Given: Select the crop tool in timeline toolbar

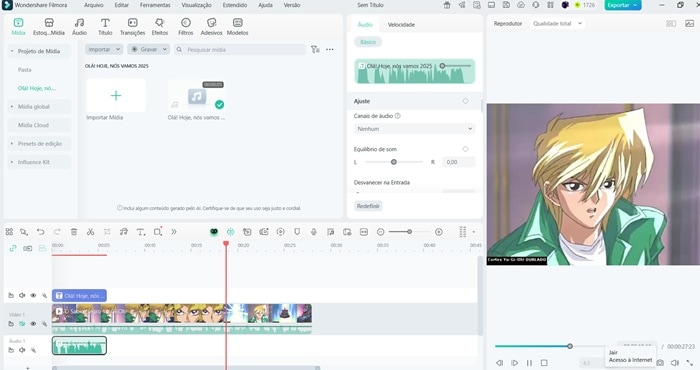Looking at the screenshot, I should coord(107,232).
